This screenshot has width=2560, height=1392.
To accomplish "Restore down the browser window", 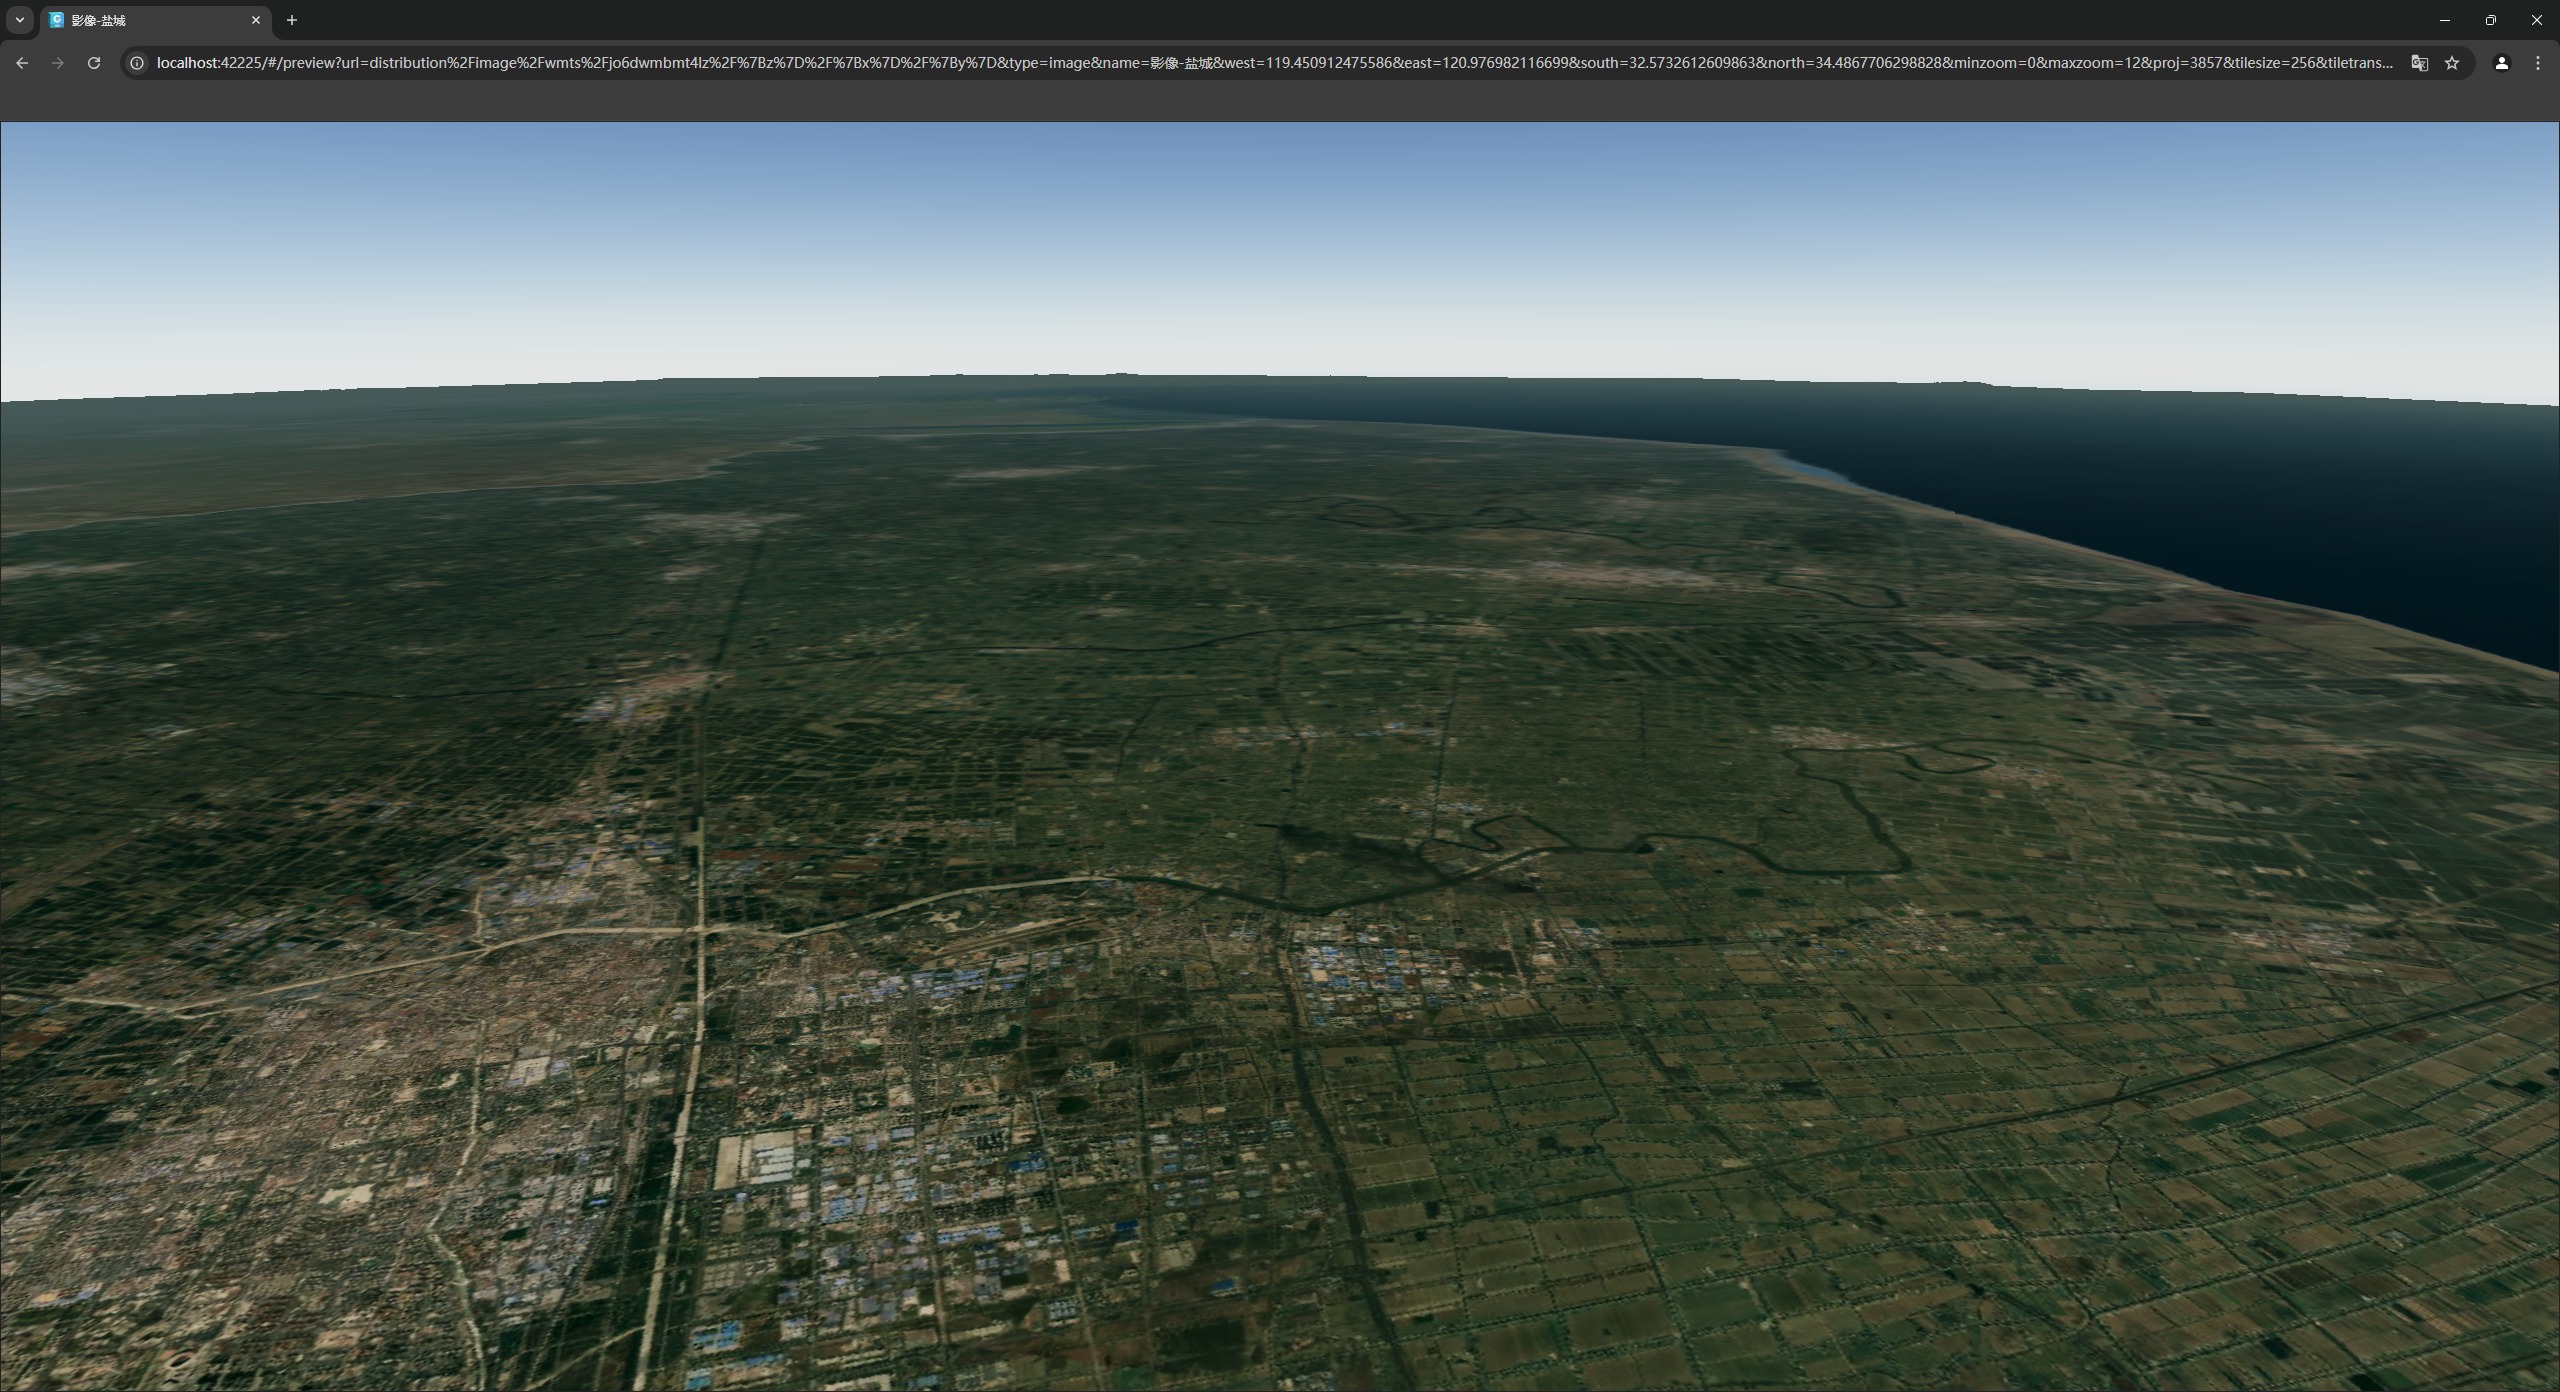I will point(2491,20).
